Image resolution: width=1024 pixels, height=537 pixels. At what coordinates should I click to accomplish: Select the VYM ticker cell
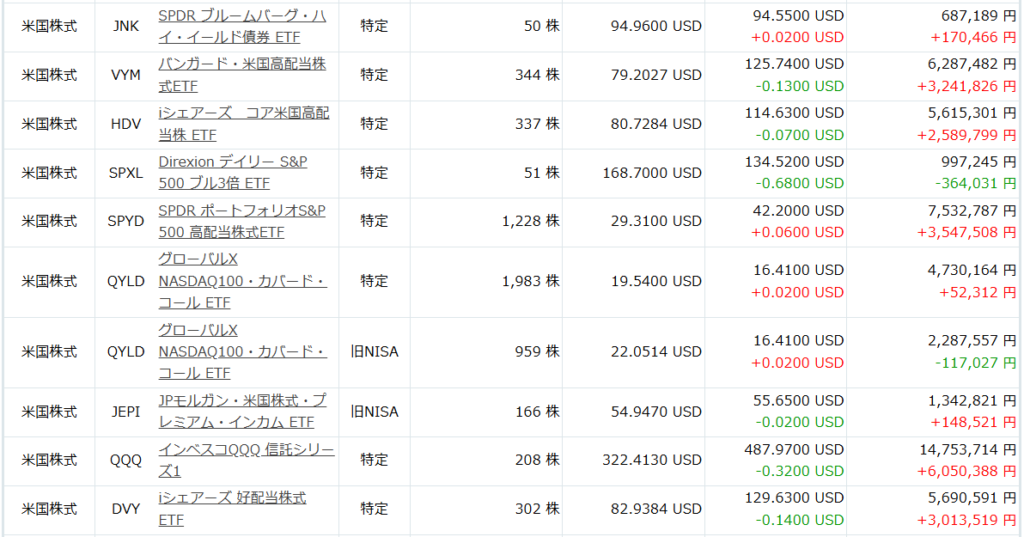125,75
